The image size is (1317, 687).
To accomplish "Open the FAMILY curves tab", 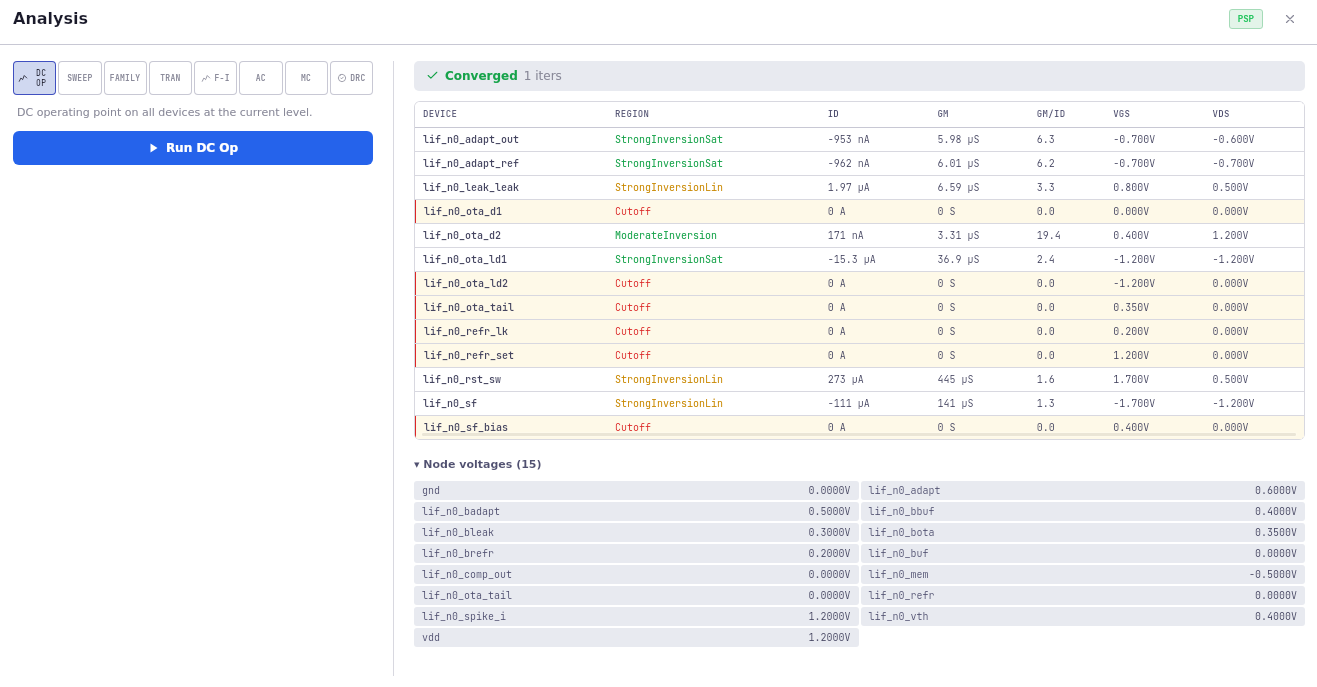I will 125,78.
